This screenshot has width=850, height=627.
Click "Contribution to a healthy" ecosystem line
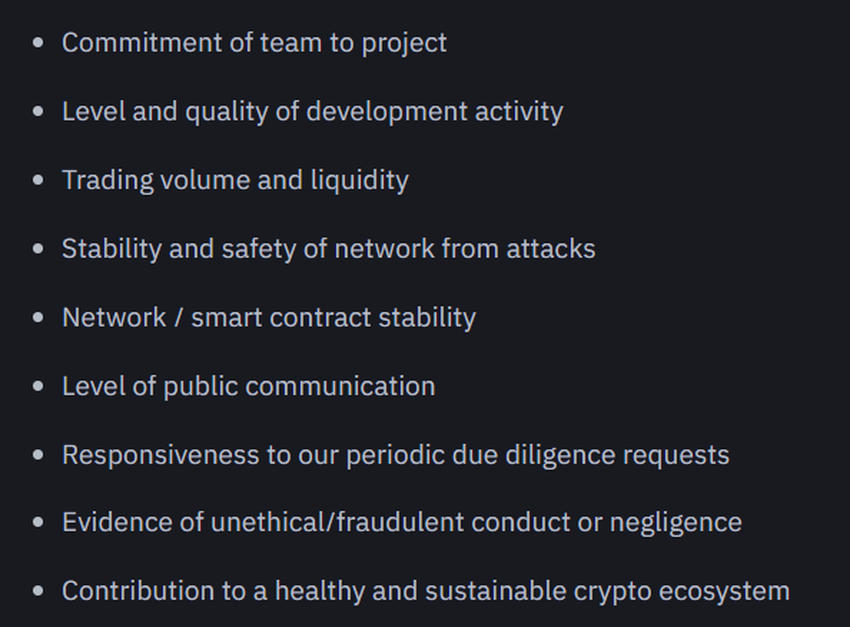(426, 591)
